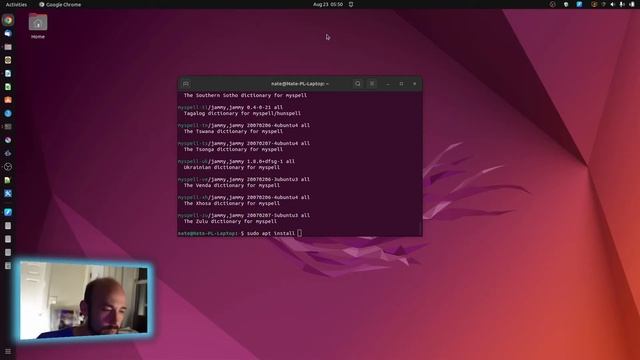This screenshot has height=360, width=640.
Task: Open Google Chrome from the dock
Action: click(8, 20)
